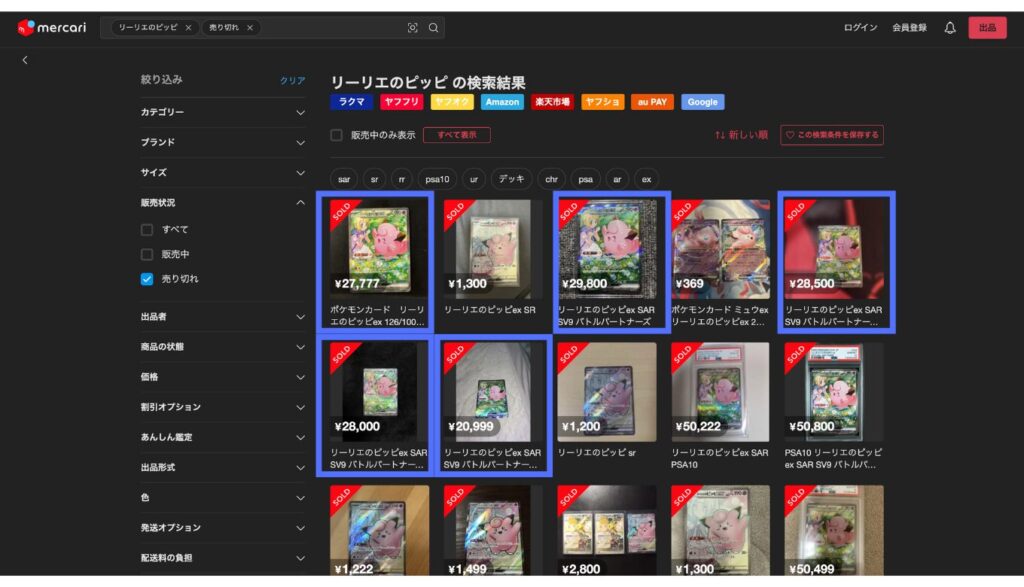Clear filters with クリア
The height and width of the screenshot is (587, 1024).
tap(293, 80)
